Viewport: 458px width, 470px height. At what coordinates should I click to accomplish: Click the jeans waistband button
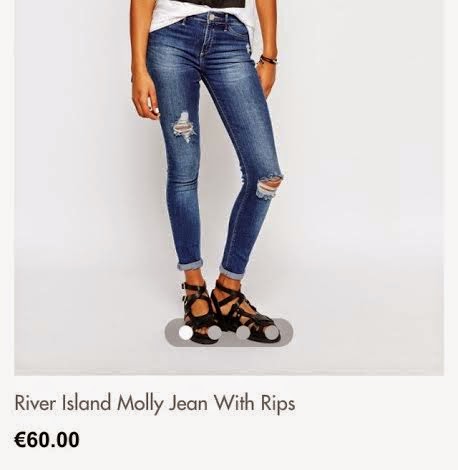(x=211, y=16)
